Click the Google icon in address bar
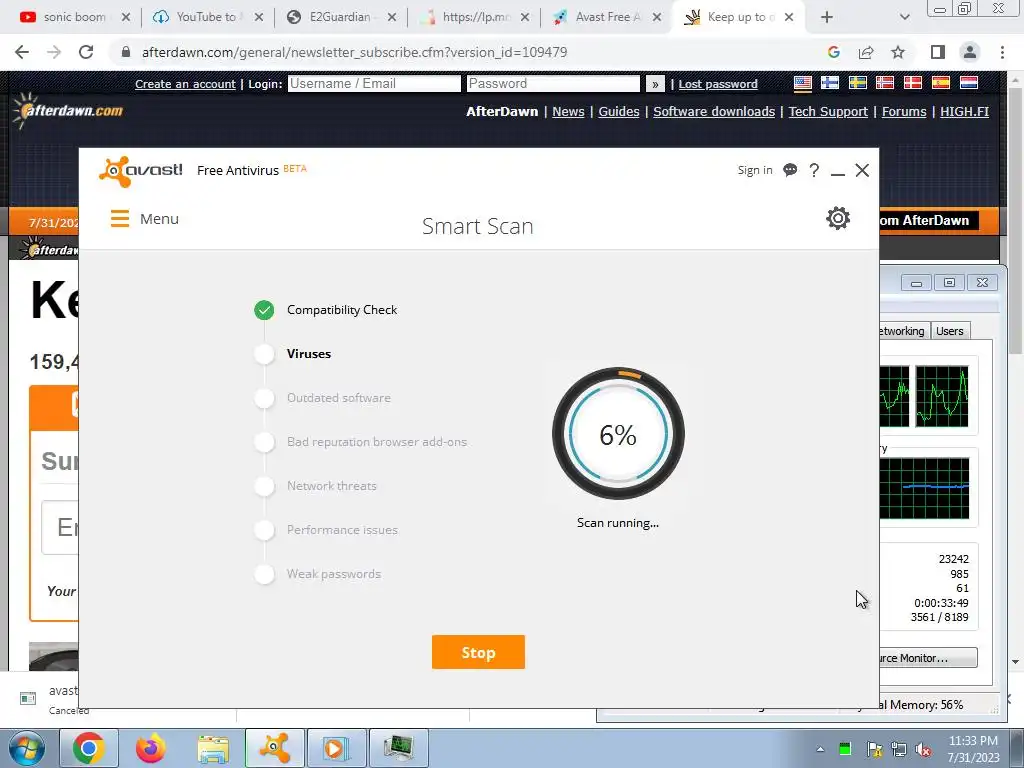 [833, 52]
